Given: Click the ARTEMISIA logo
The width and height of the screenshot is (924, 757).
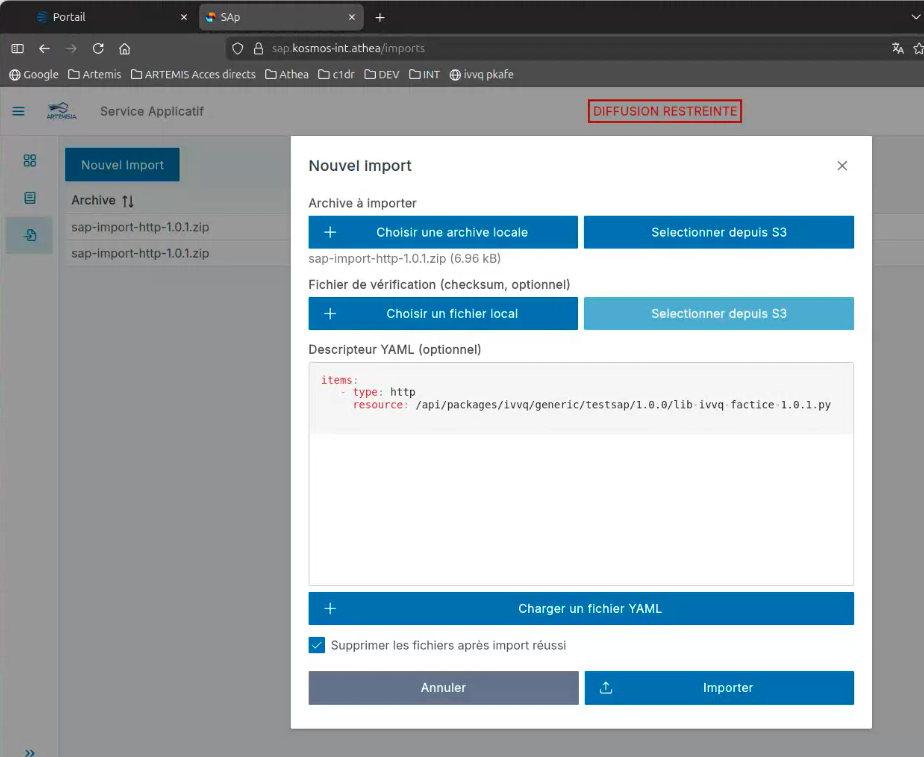Looking at the screenshot, I should (x=61, y=111).
